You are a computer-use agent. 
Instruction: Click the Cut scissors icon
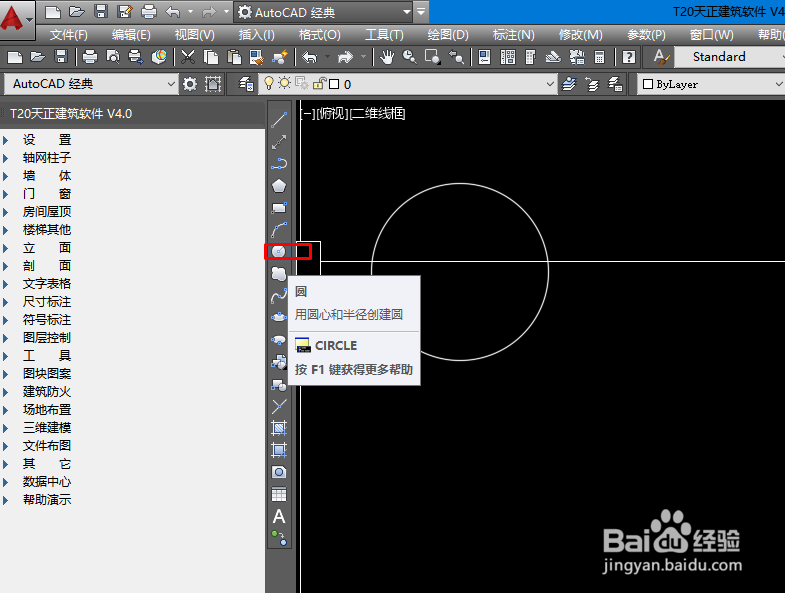(x=188, y=57)
